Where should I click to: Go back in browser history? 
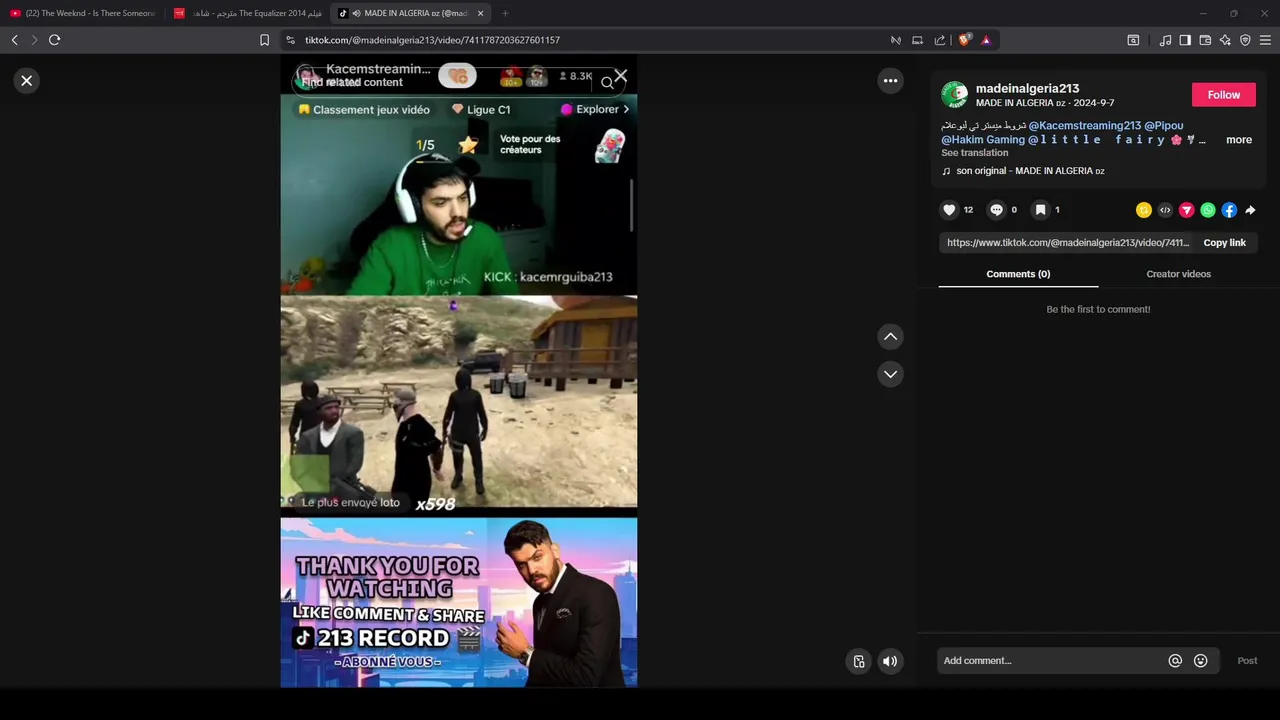pyautogui.click(x=14, y=40)
